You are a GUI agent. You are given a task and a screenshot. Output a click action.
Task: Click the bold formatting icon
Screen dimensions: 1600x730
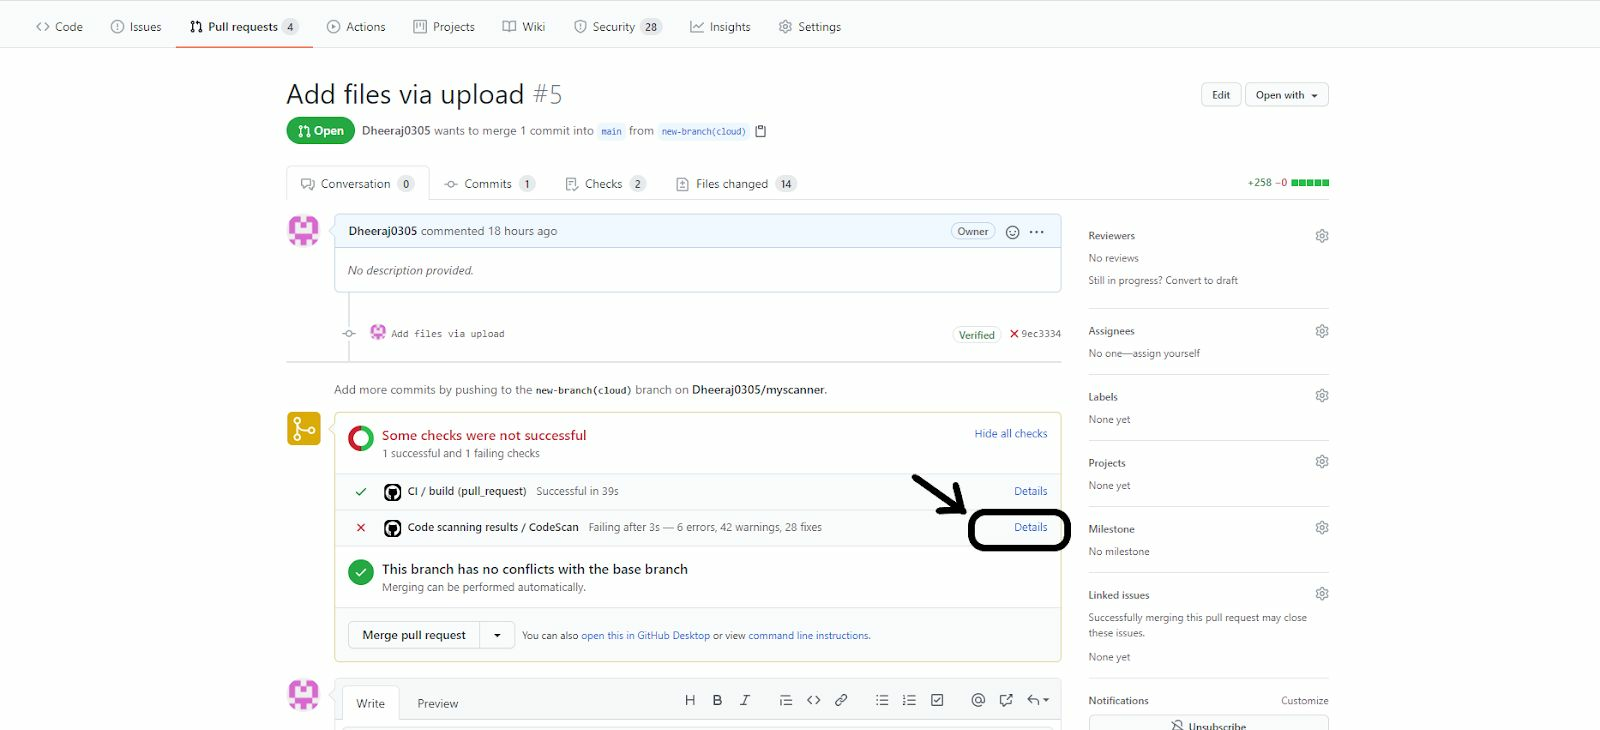point(717,701)
